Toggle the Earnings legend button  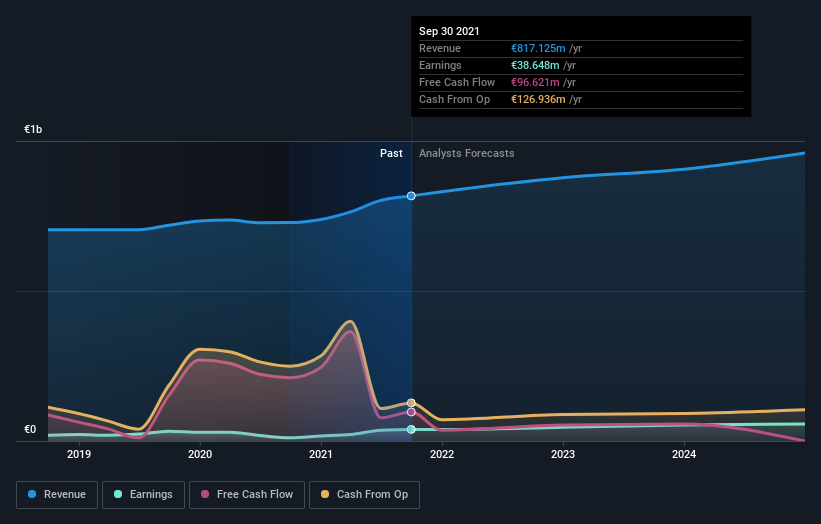(143, 495)
